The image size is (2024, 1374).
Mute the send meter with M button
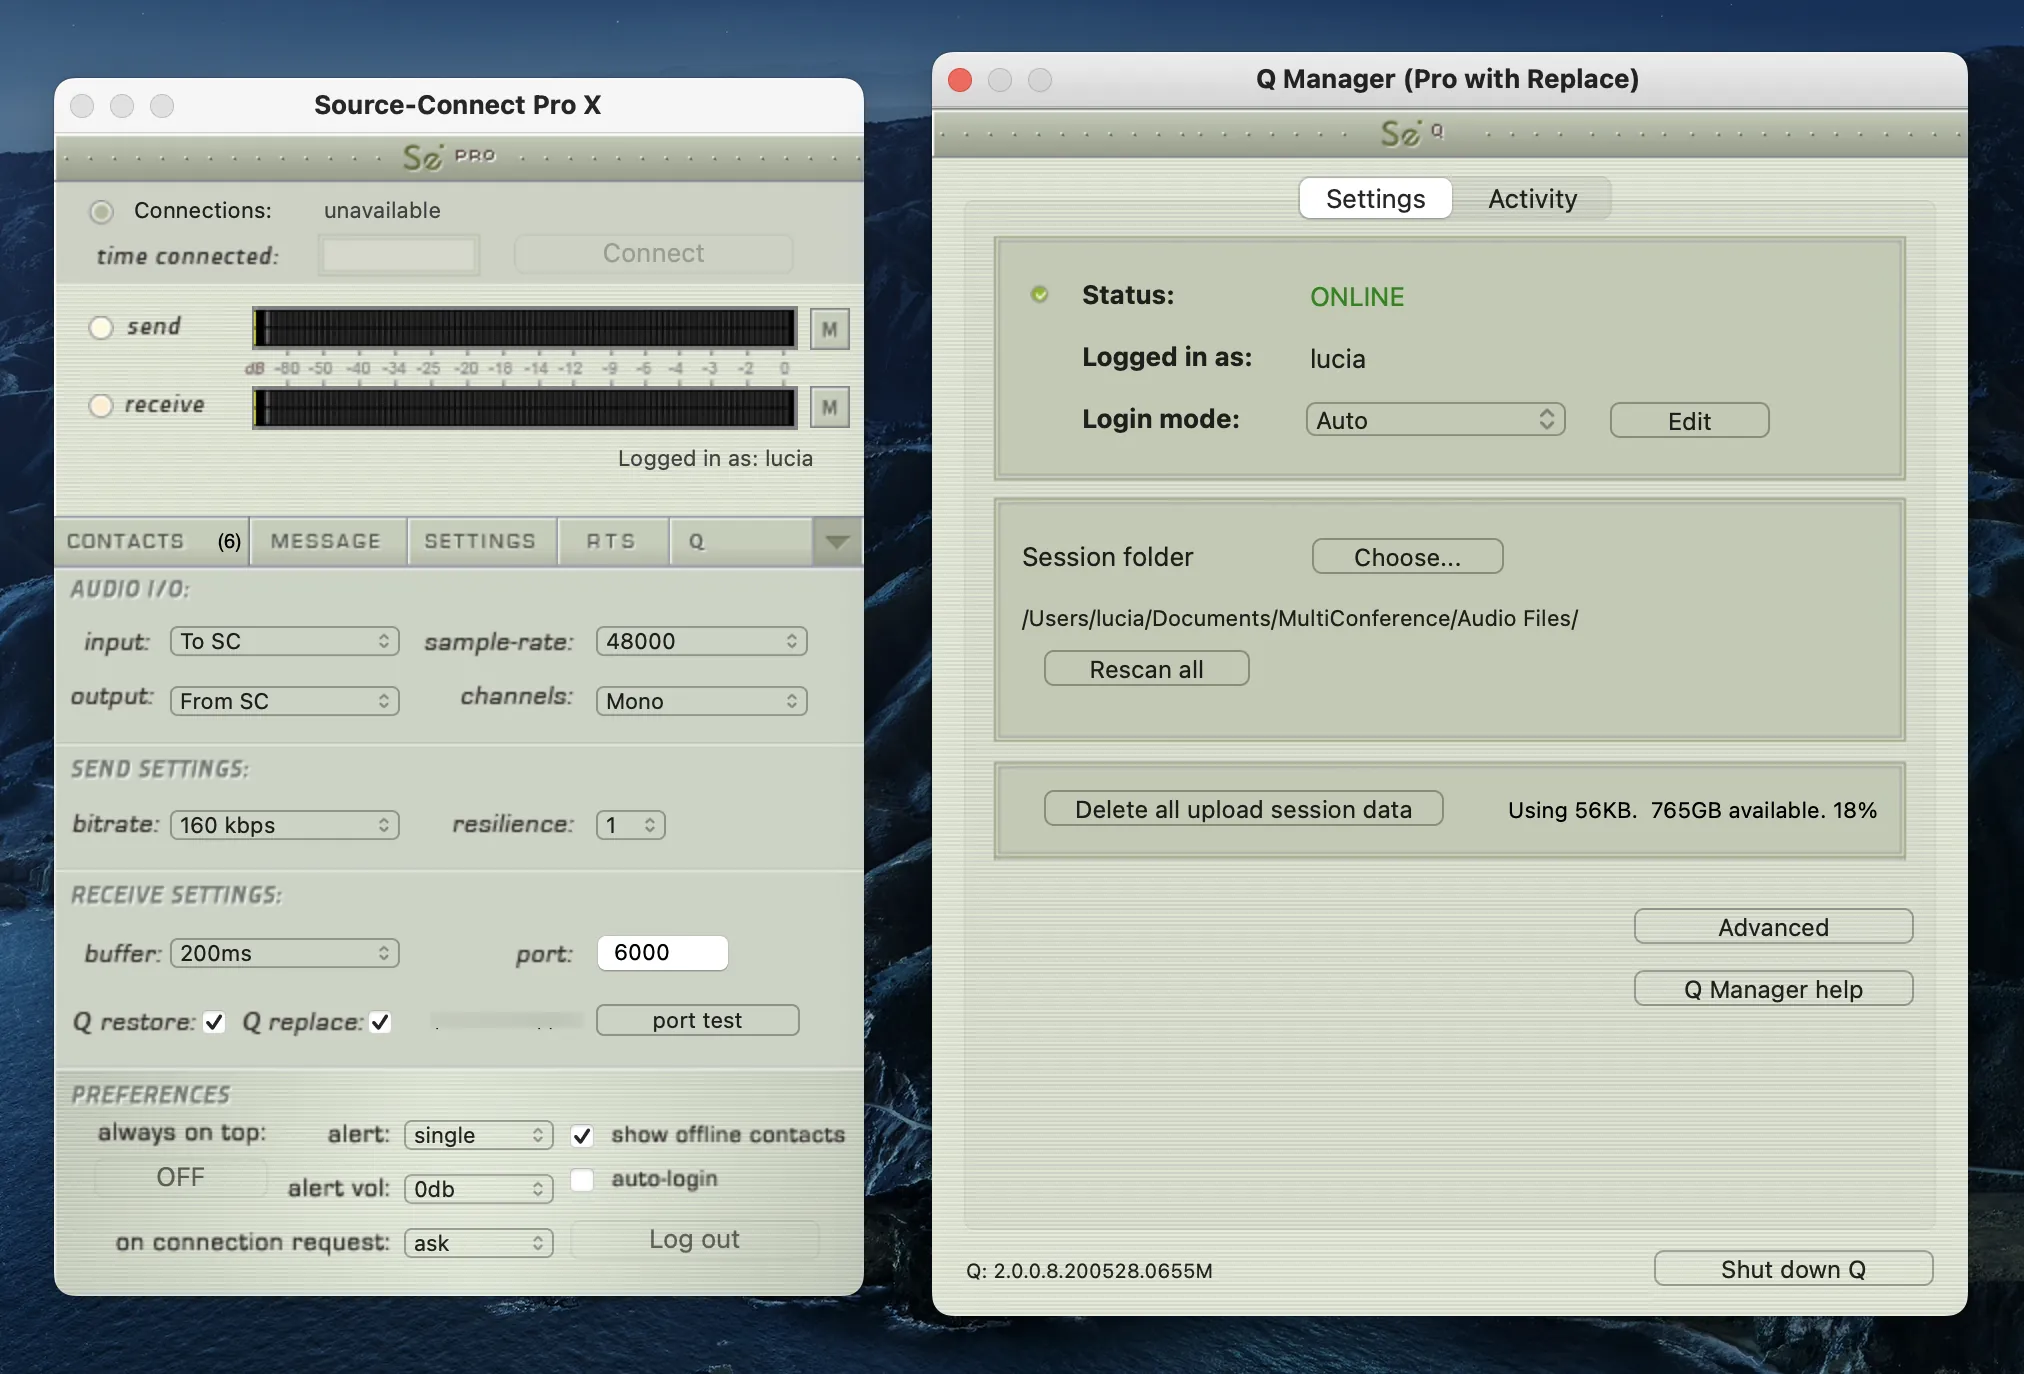[x=829, y=328]
